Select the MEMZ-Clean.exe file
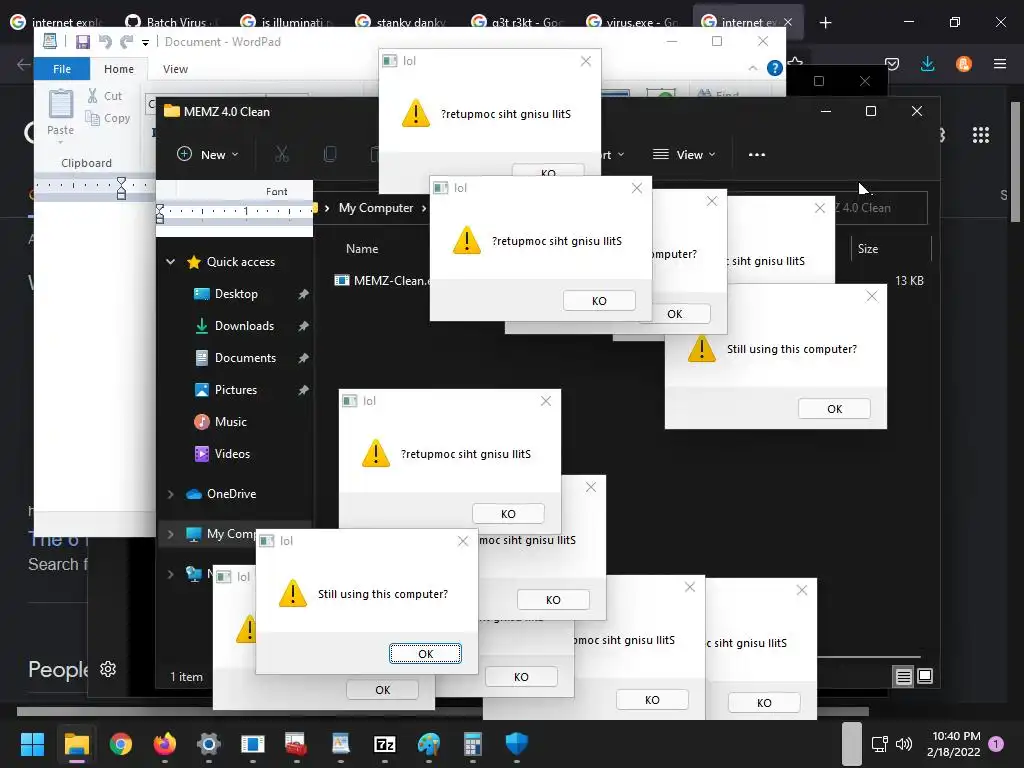The height and width of the screenshot is (768, 1024). (383, 281)
